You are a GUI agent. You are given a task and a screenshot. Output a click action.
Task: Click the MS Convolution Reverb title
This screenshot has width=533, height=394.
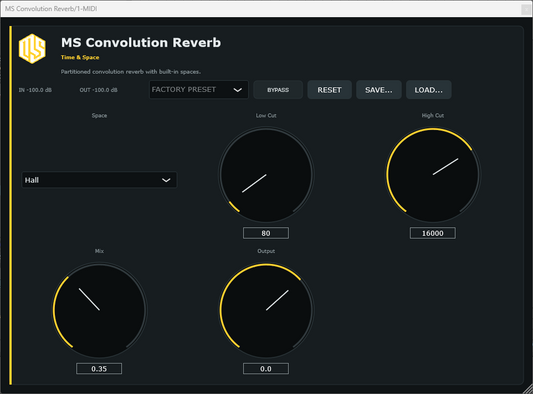click(141, 42)
